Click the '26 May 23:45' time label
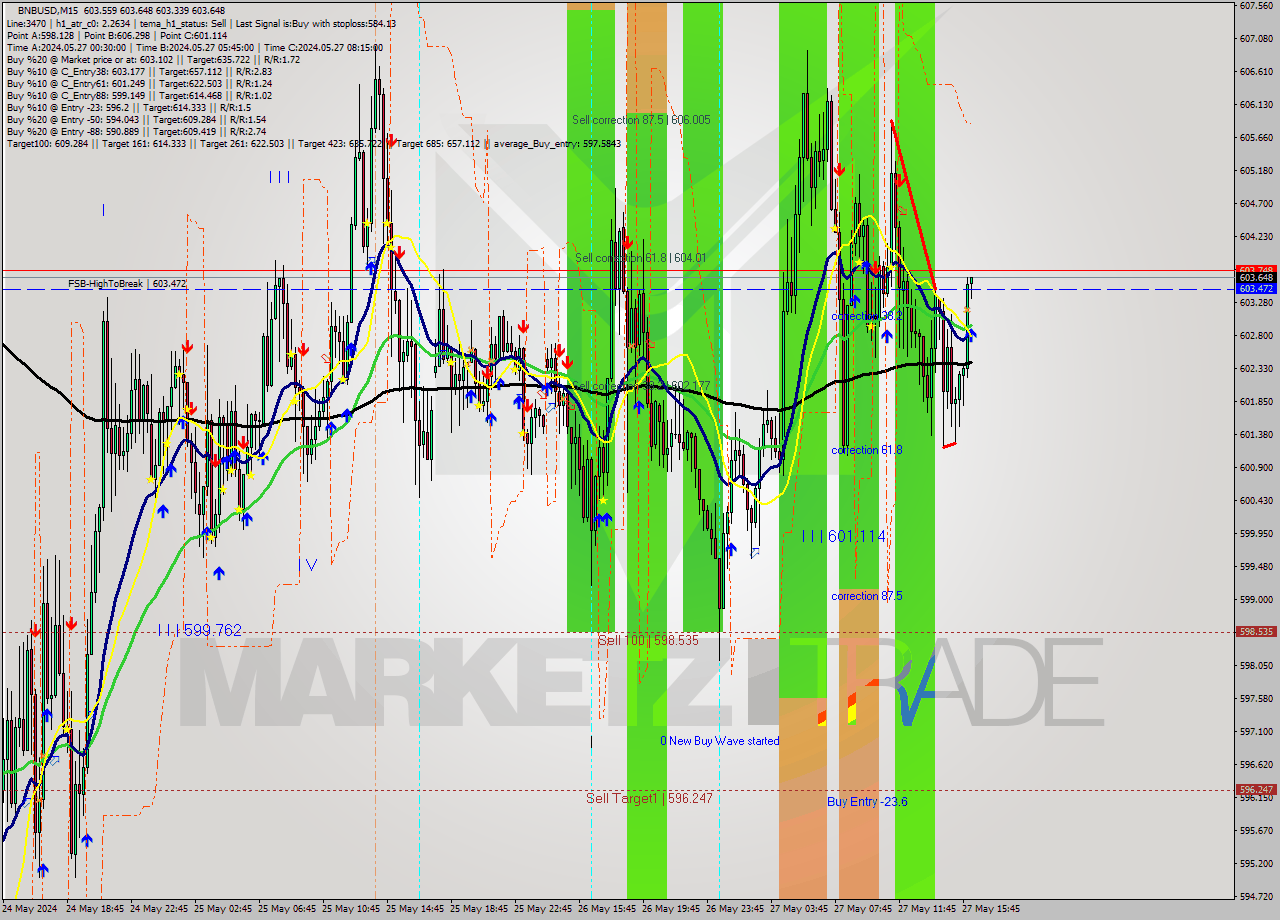 (x=735, y=909)
